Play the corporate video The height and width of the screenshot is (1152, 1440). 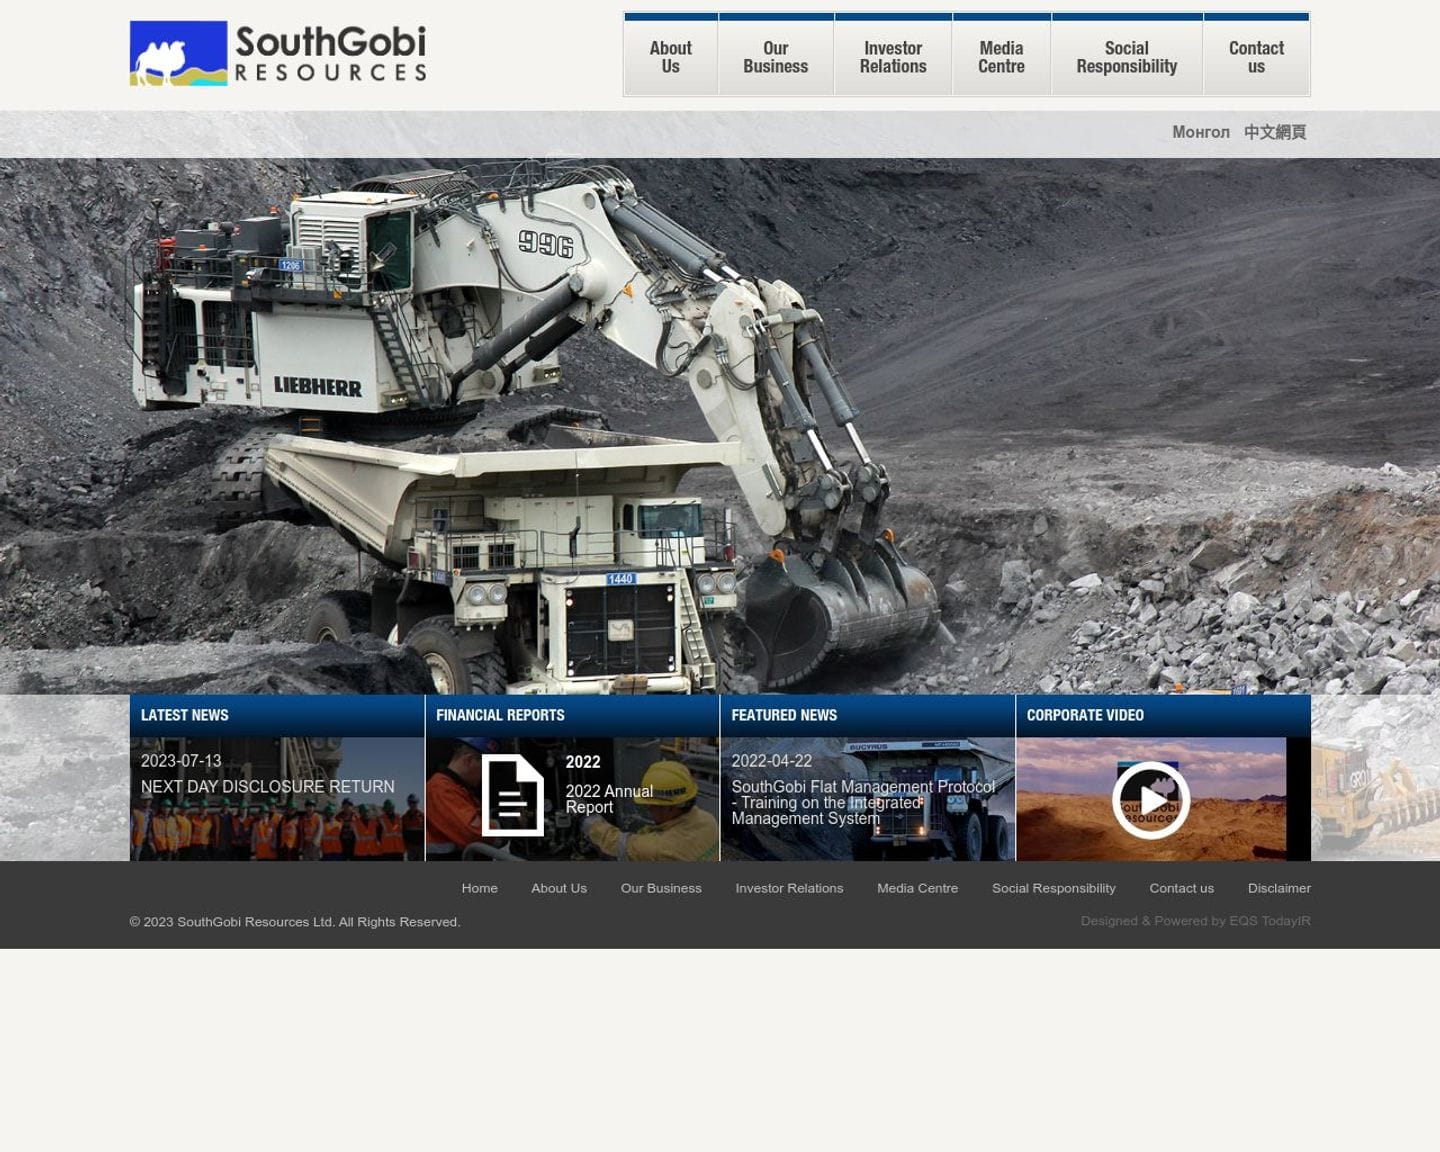pyautogui.click(x=1150, y=800)
